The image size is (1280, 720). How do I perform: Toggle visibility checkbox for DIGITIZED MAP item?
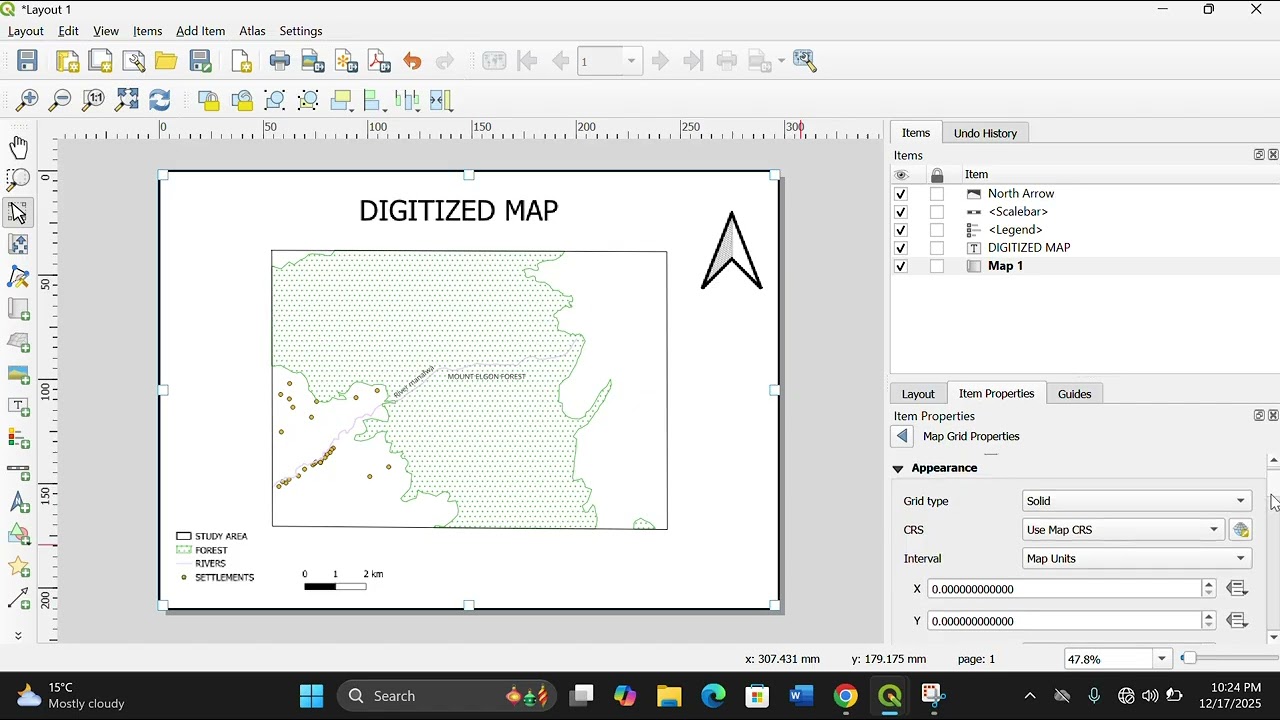(x=901, y=248)
